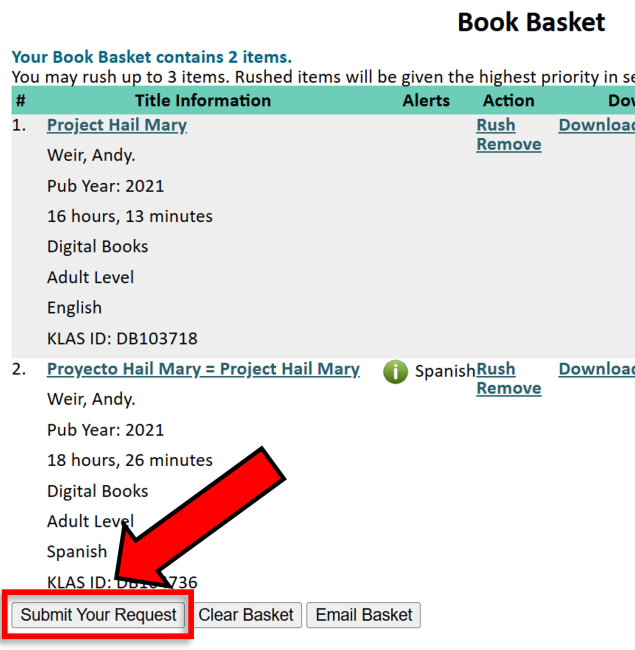Click Submit Your Request button
This screenshot has height=650, width=635.
point(98,615)
